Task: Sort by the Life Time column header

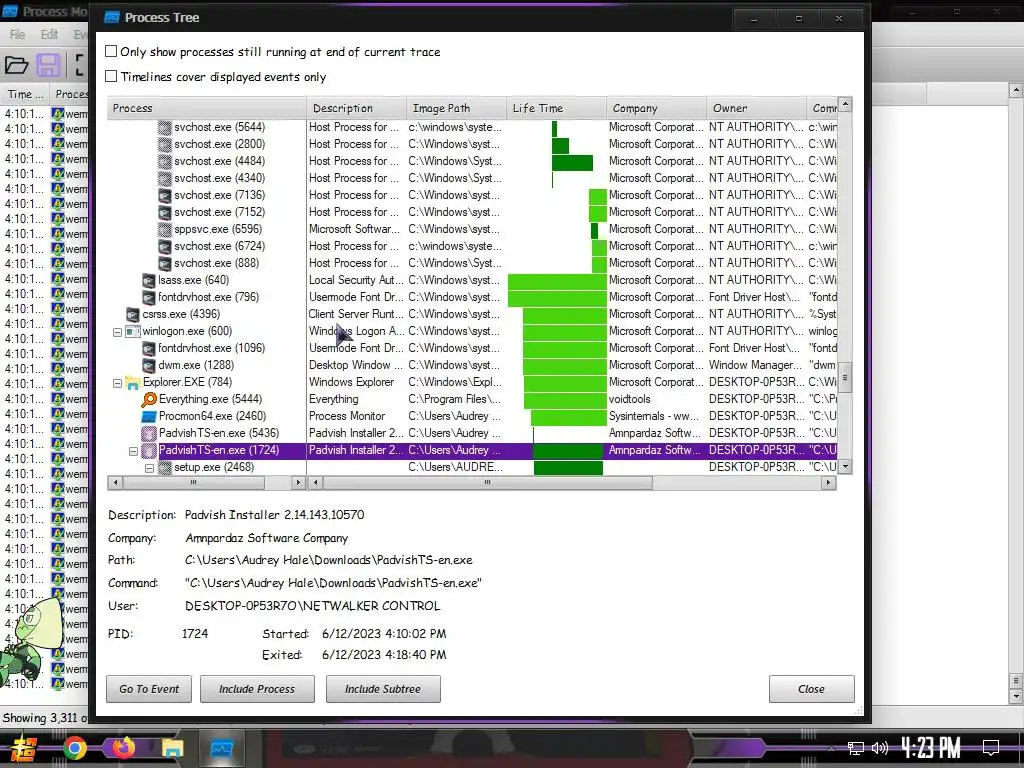Action: (556, 108)
